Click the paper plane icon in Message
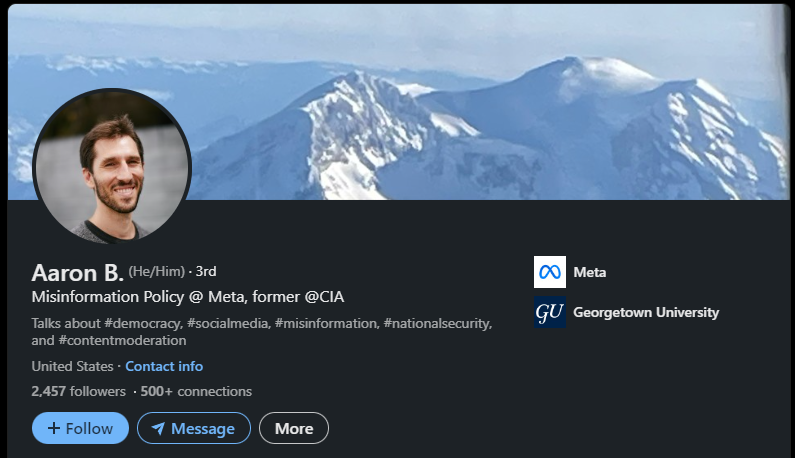The height and width of the screenshot is (458, 795). pos(158,428)
